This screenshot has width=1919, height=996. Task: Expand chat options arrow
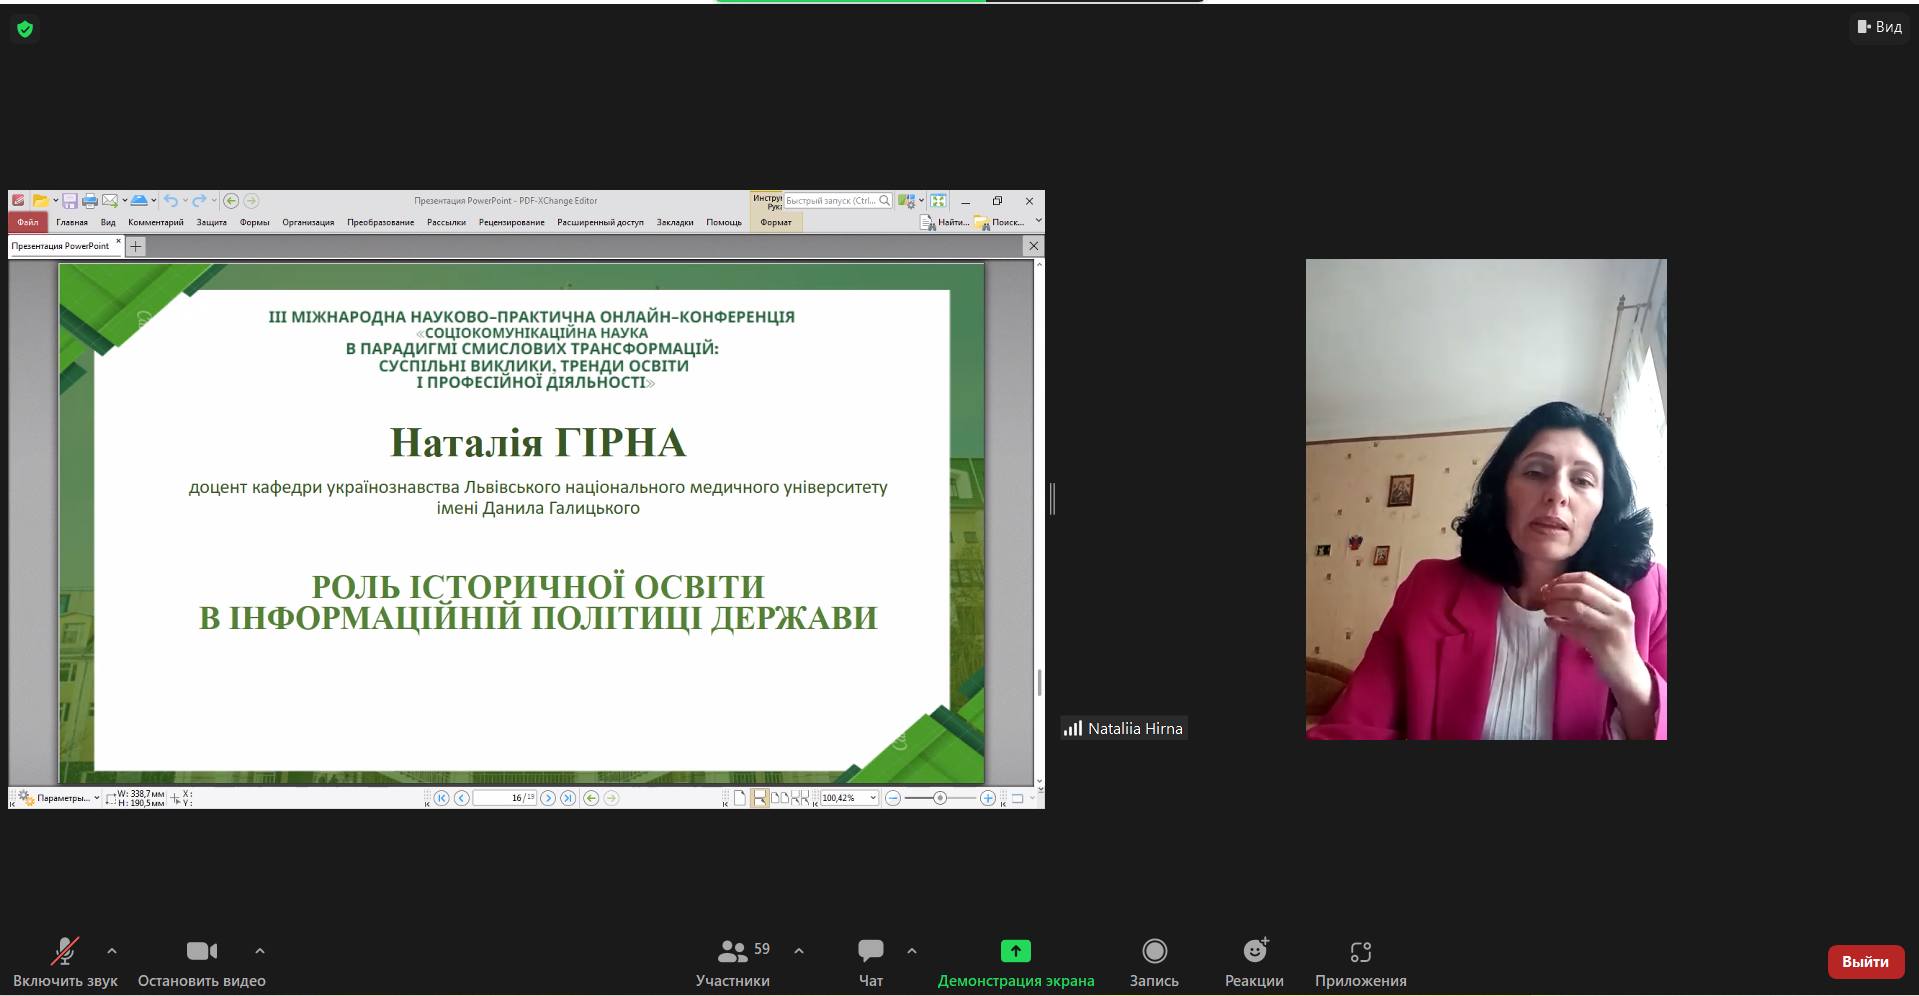pos(912,951)
